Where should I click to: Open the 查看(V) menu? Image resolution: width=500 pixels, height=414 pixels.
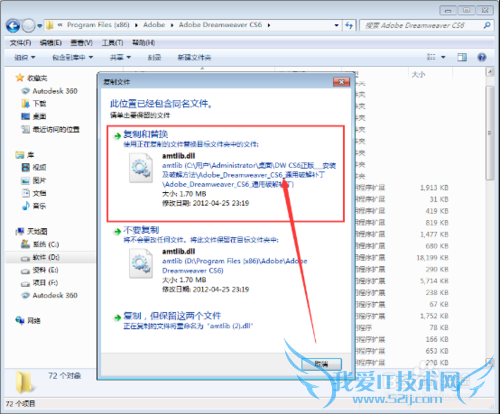[81, 43]
